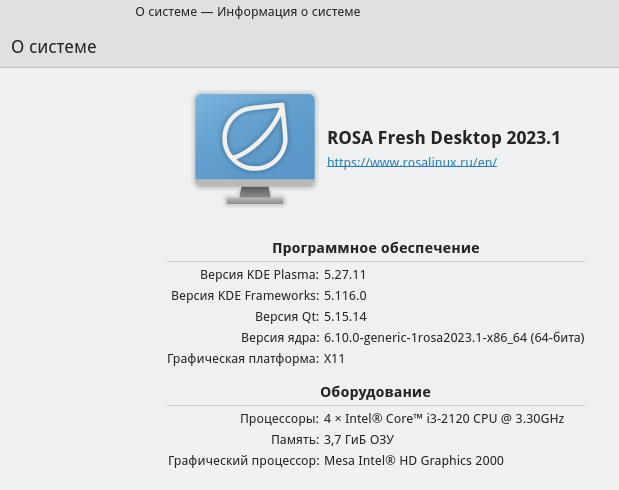Click the 'Программное обеспечение' section header
Viewport: 619px width, 490px height.
(x=376, y=248)
